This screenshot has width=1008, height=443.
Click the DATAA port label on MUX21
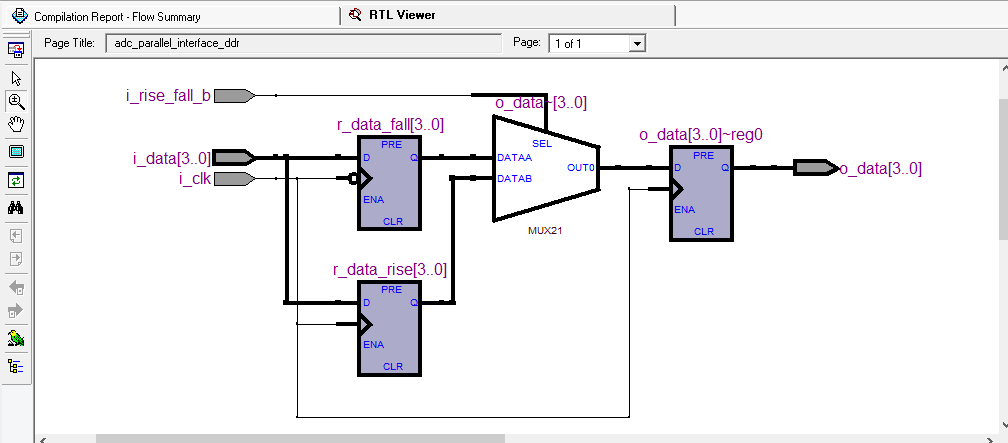click(x=514, y=158)
